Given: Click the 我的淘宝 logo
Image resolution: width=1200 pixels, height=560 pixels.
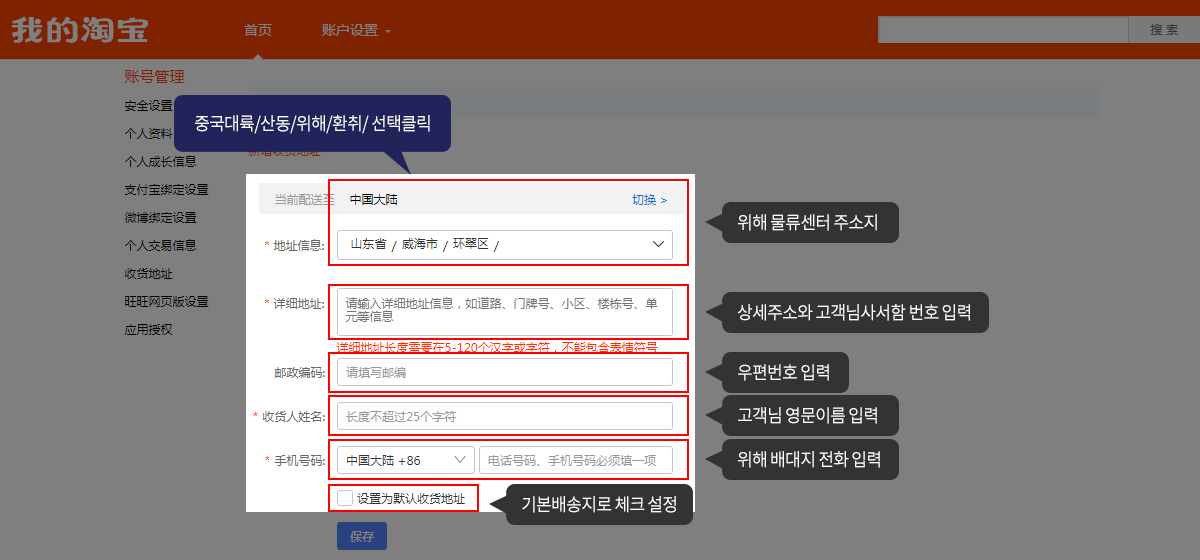Looking at the screenshot, I should pos(80,30).
